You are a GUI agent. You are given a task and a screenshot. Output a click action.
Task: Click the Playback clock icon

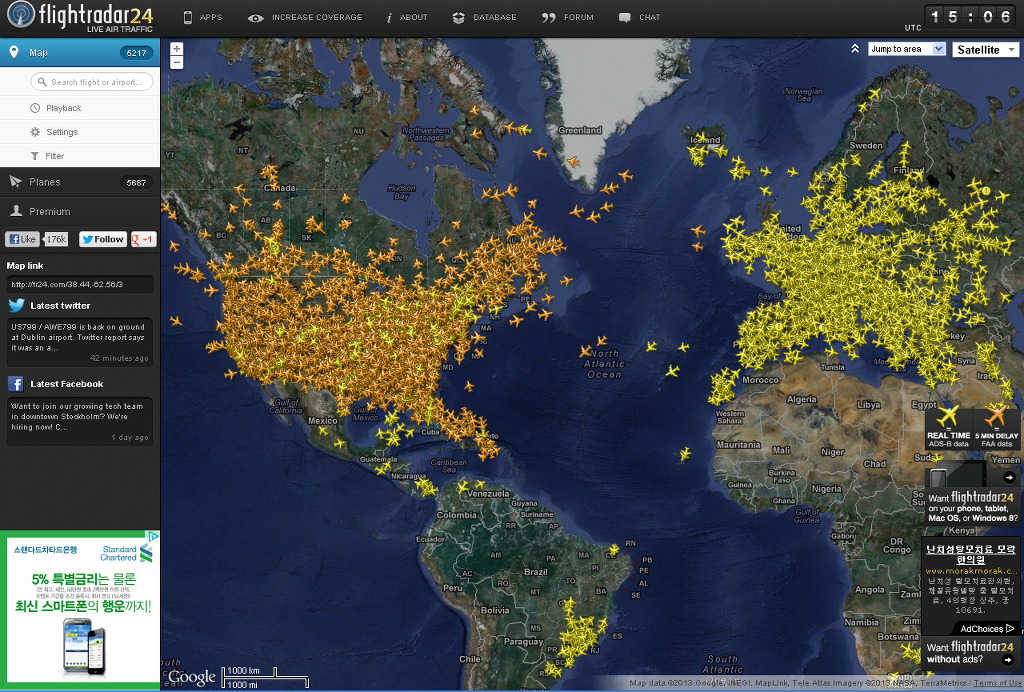[35, 108]
